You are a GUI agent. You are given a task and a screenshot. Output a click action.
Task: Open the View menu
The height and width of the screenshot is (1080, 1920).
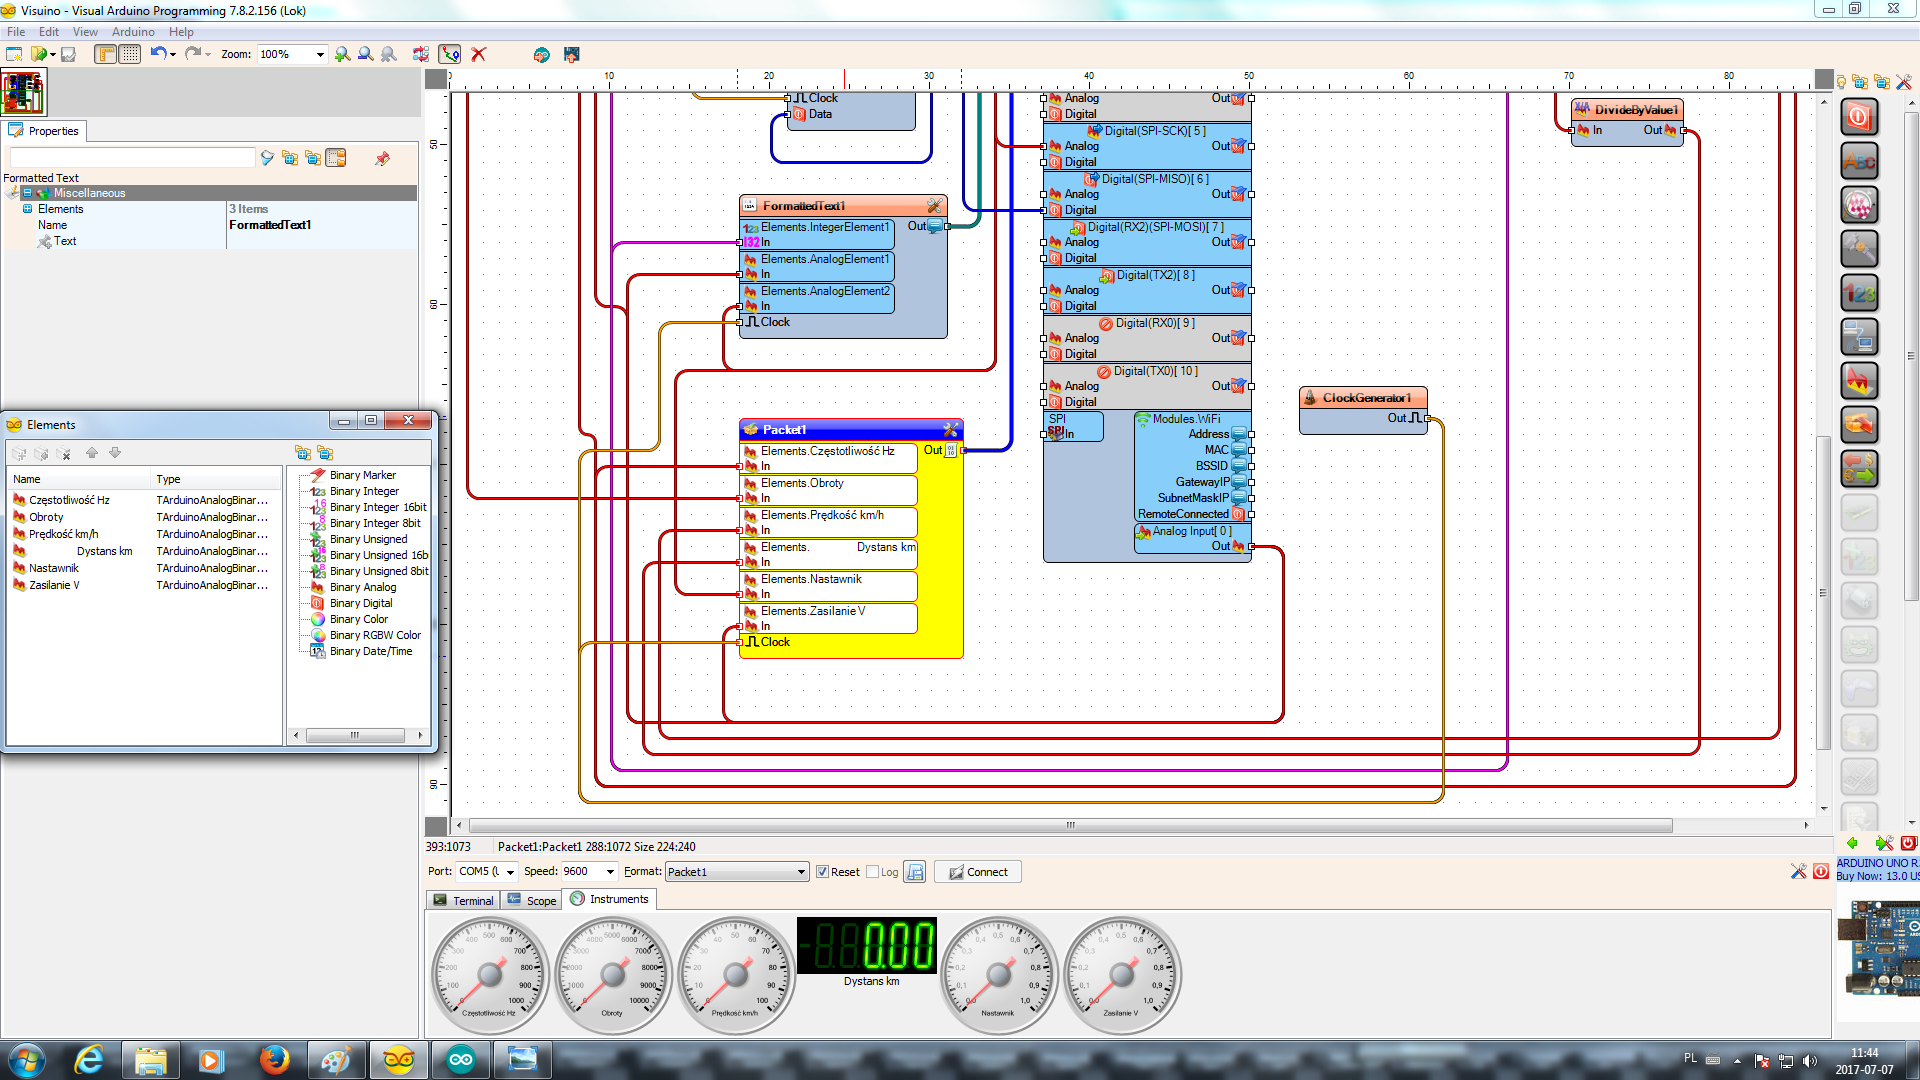pyautogui.click(x=85, y=32)
